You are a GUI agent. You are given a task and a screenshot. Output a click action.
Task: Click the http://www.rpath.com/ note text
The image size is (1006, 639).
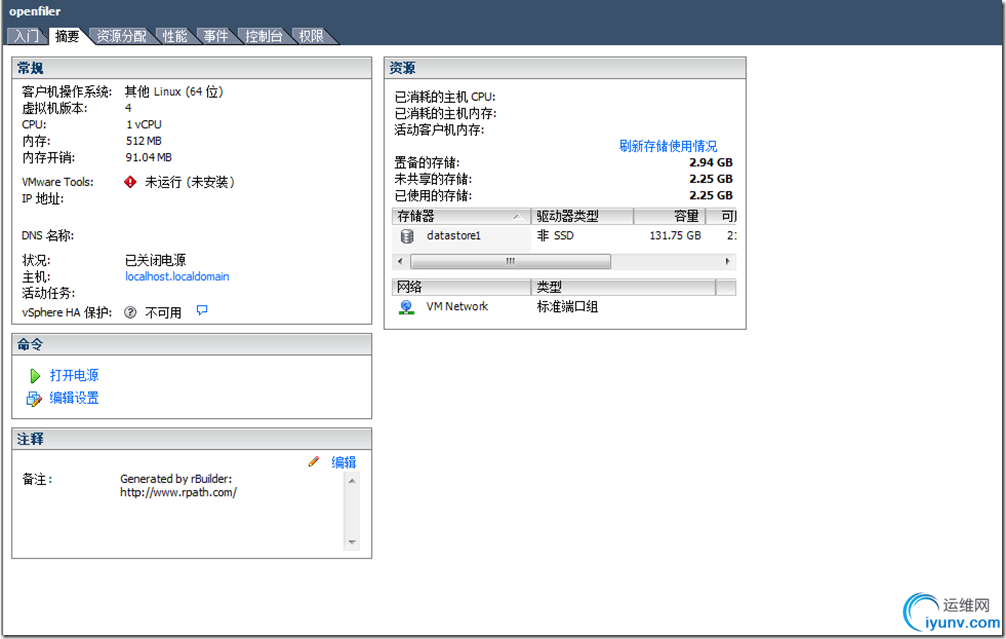[178, 493]
